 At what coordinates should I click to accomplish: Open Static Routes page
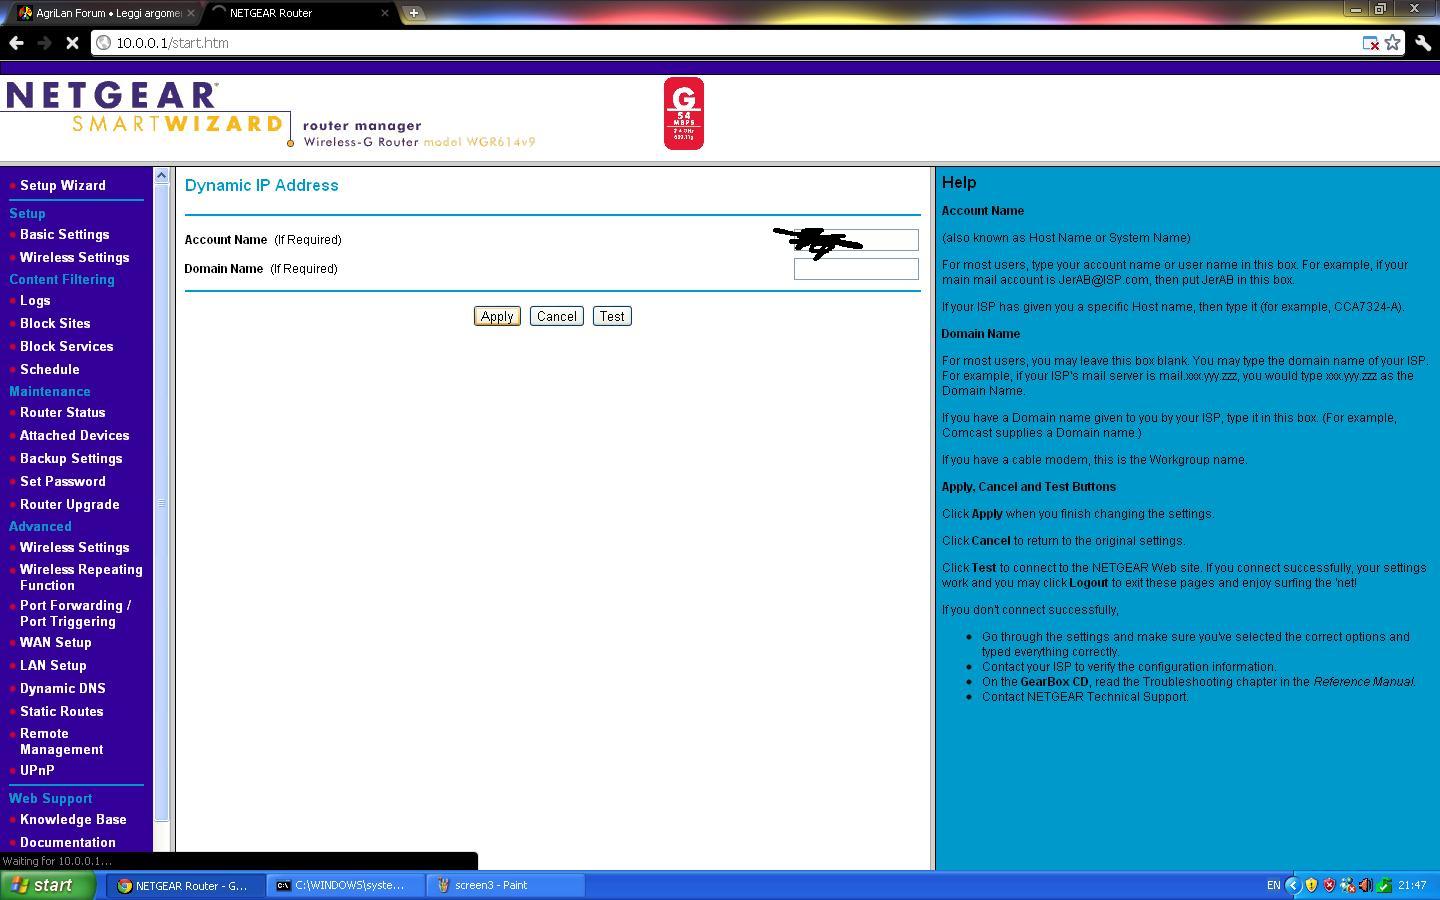(x=61, y=711)
